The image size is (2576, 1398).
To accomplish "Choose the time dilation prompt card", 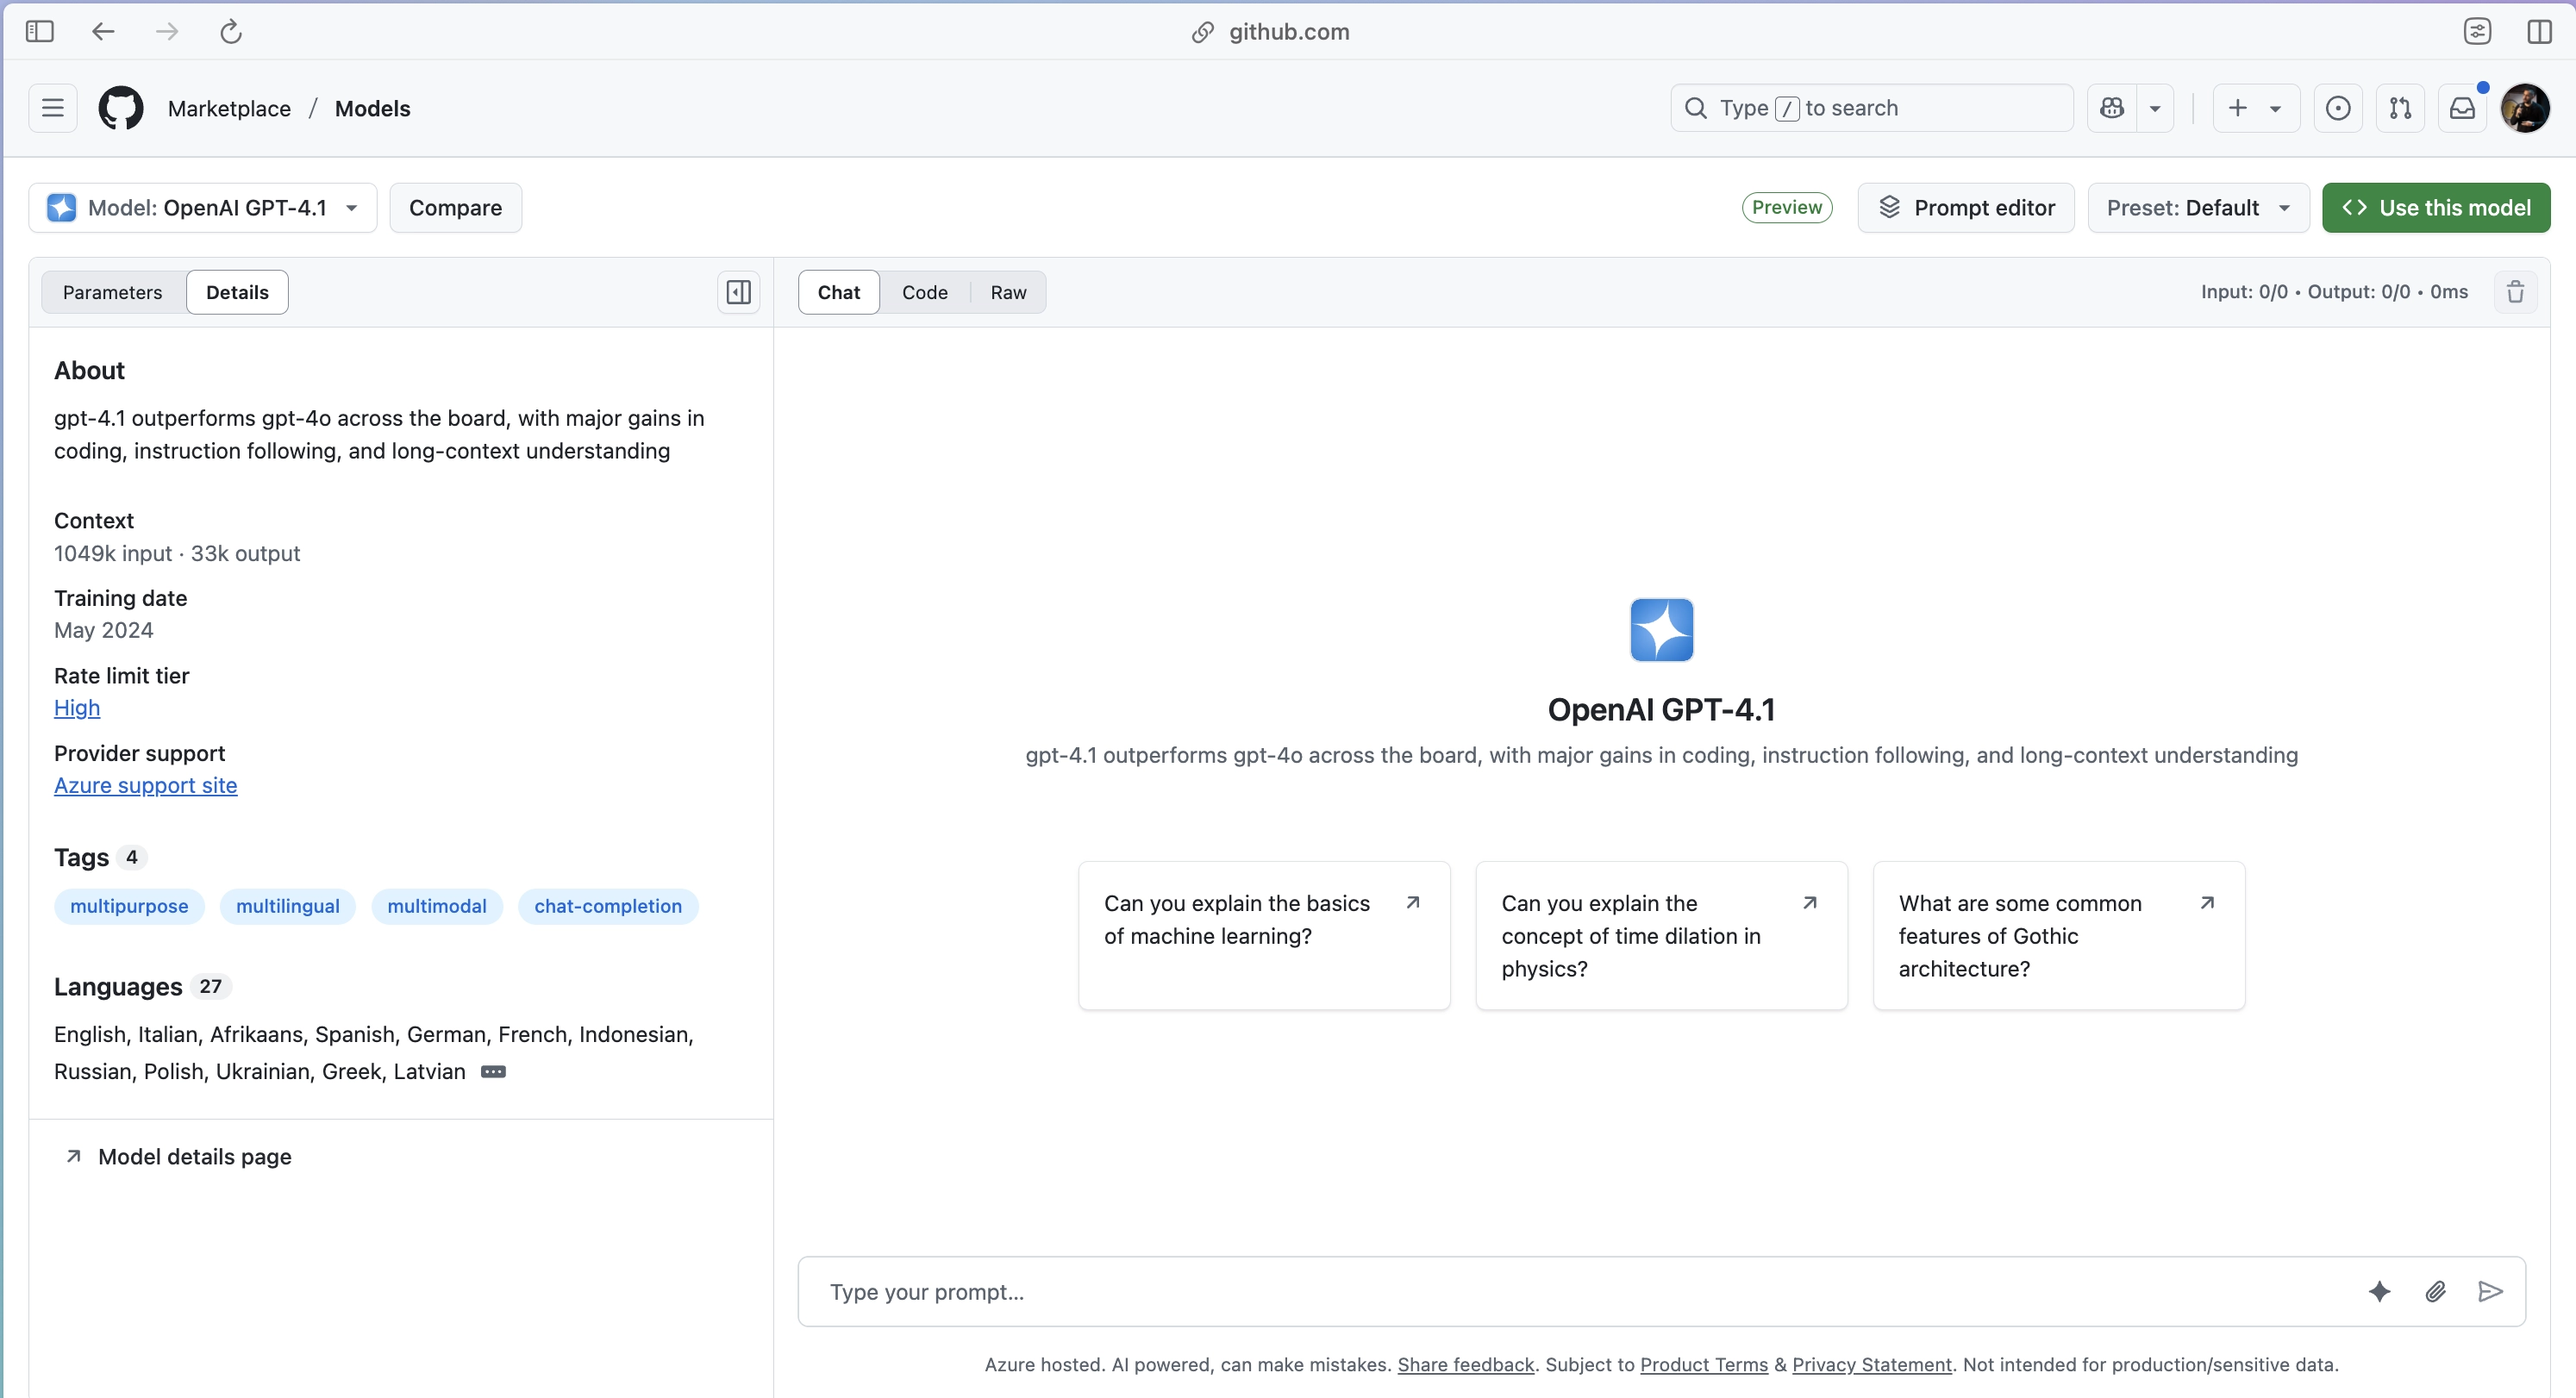I will tap(1662, 936).
